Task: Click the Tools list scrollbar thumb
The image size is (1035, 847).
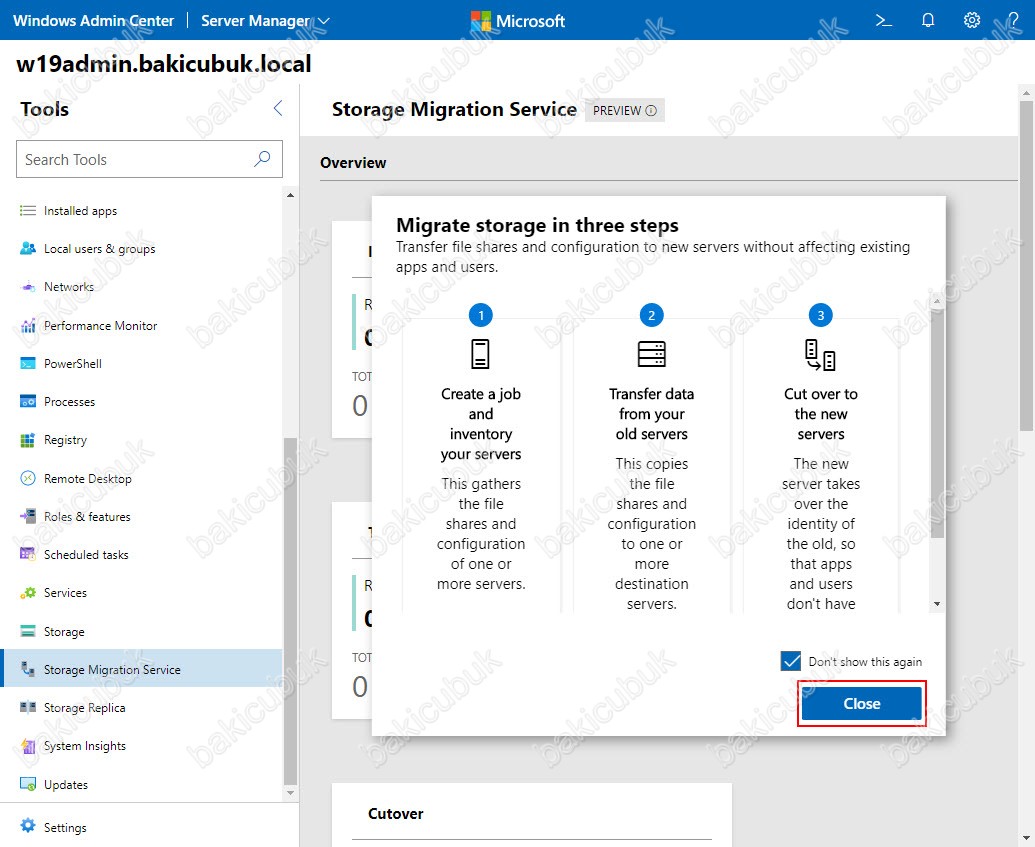Action: pos(290,611)
